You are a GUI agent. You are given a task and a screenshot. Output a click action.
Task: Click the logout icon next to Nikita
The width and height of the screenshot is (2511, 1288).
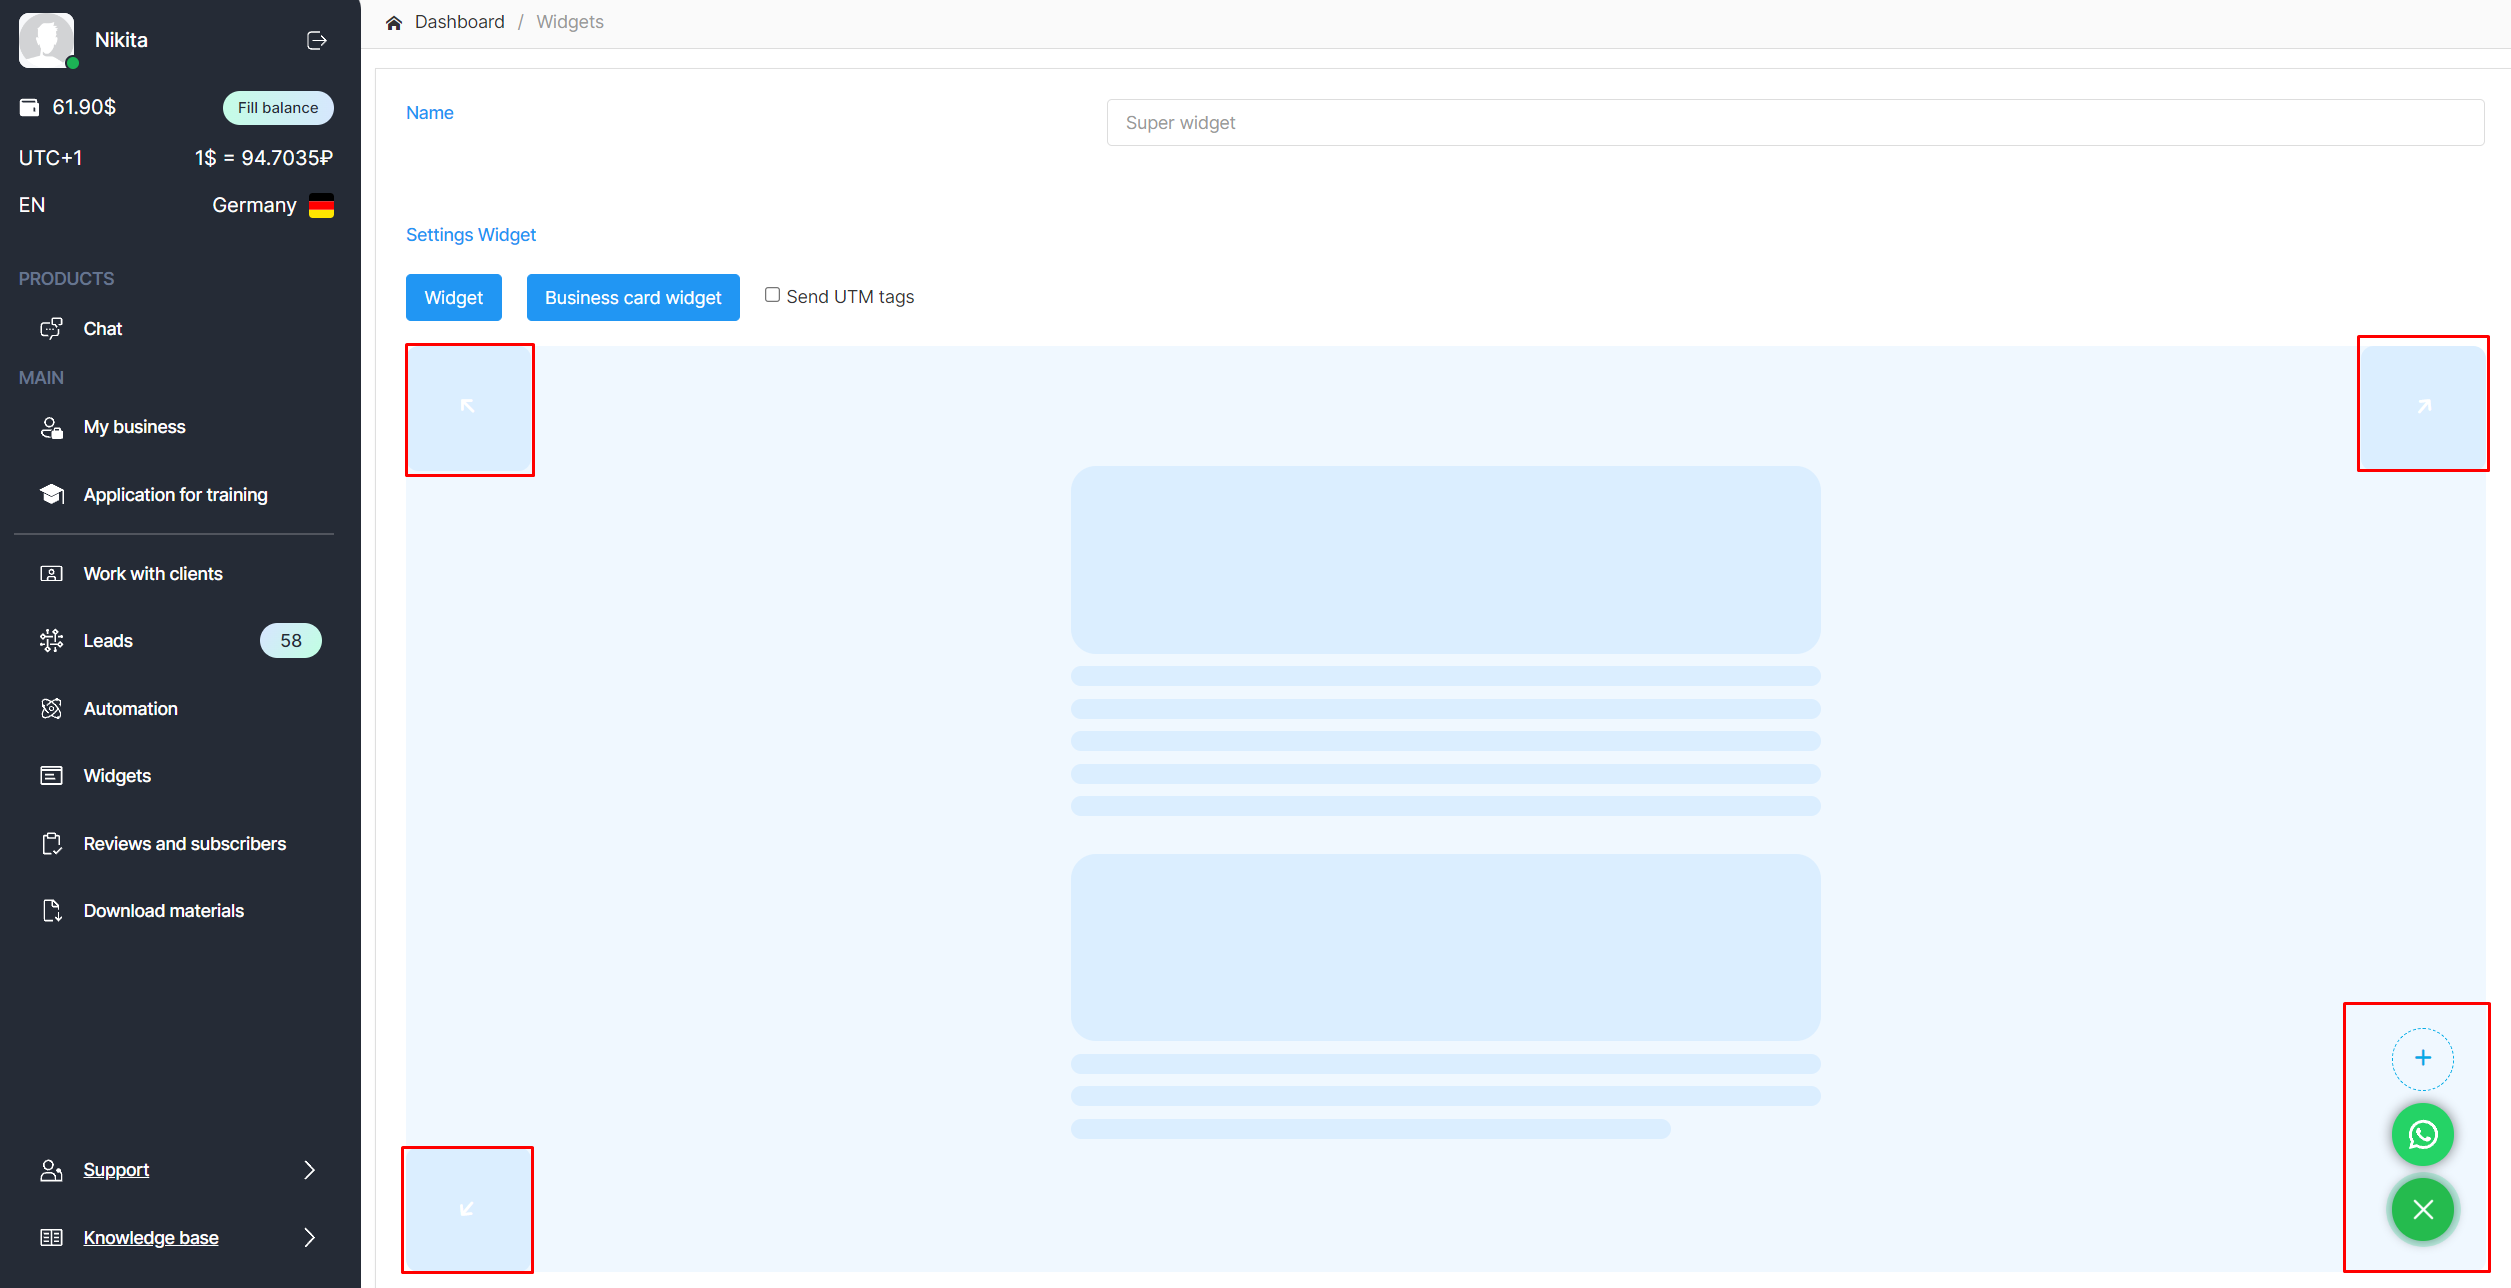[316, 41]
